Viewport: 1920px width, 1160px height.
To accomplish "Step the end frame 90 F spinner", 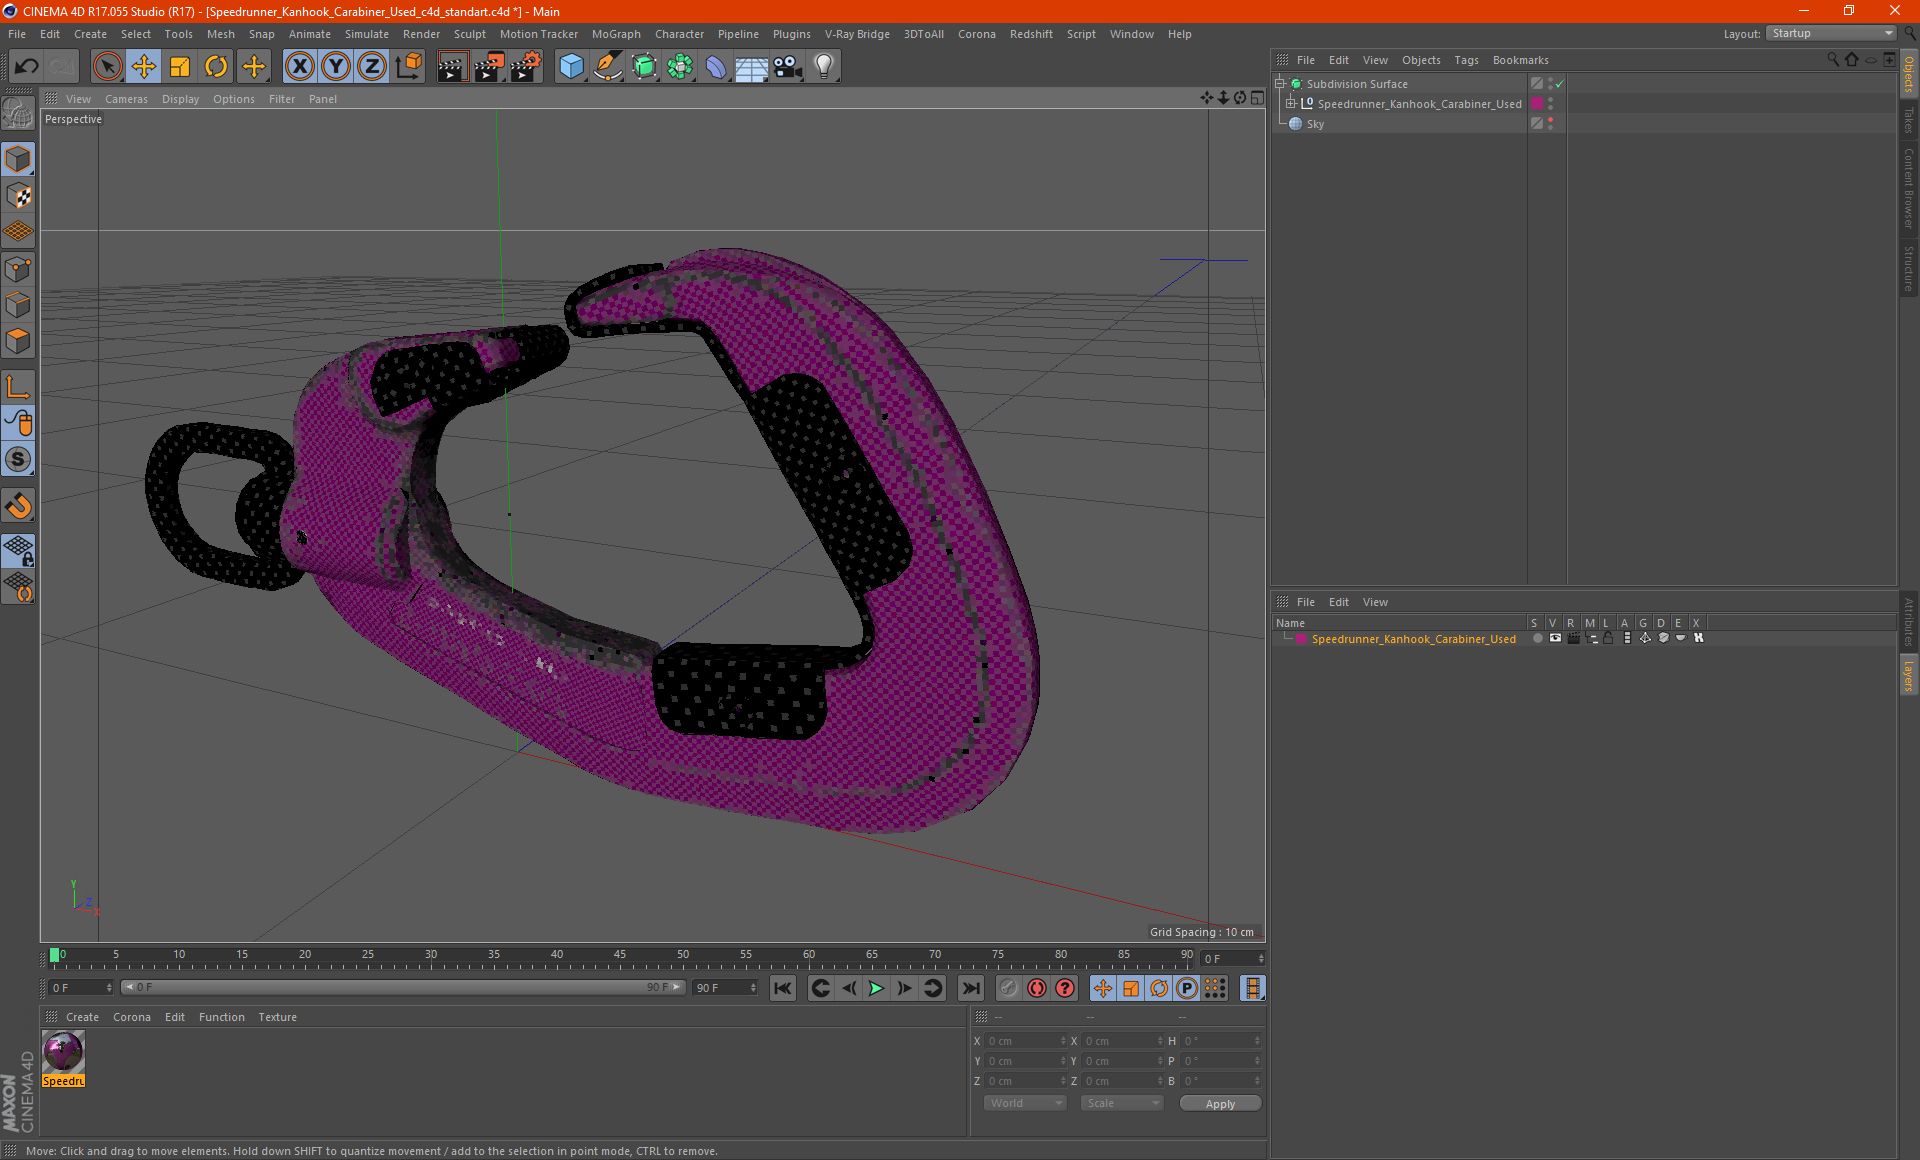I will pyautogui.click(x=753, y=988).
